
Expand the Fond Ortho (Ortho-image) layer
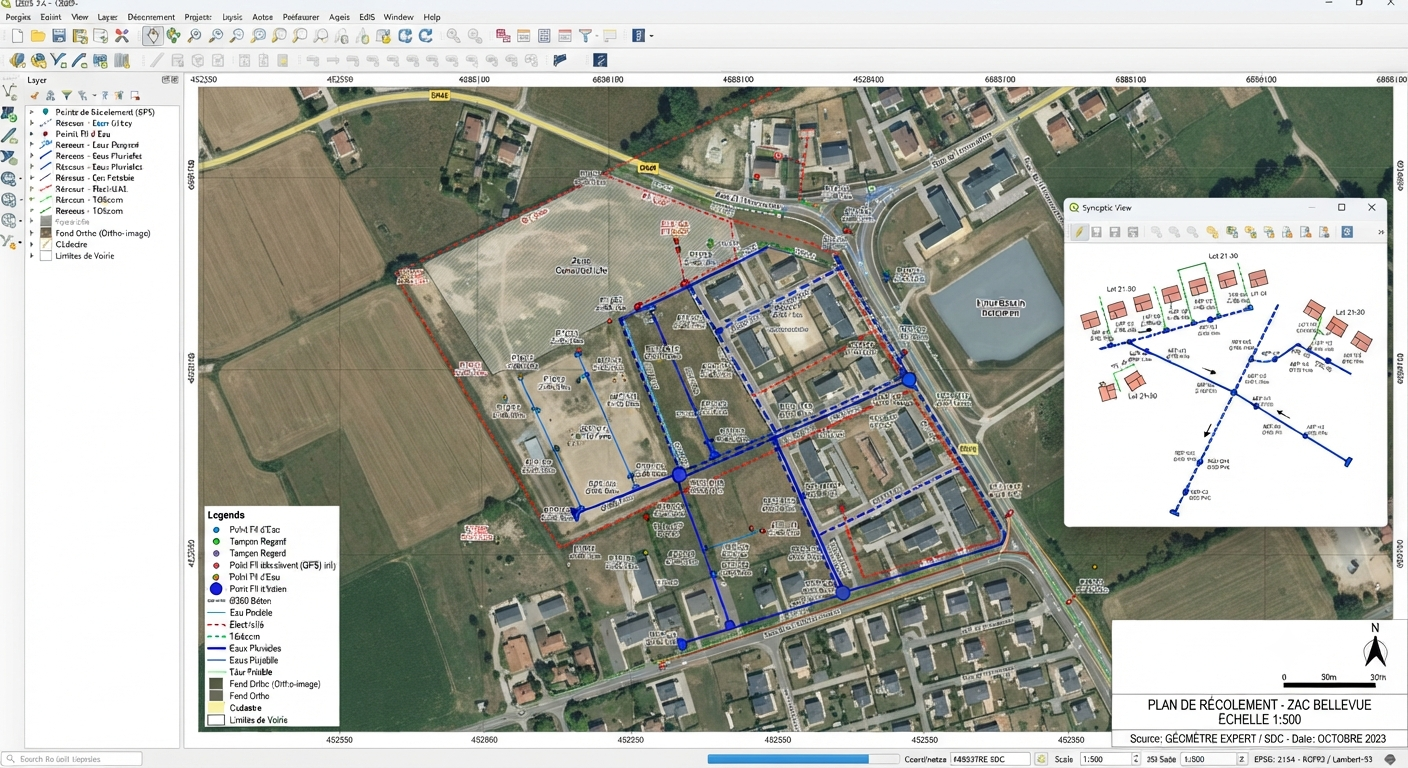(x=32, y=233)
